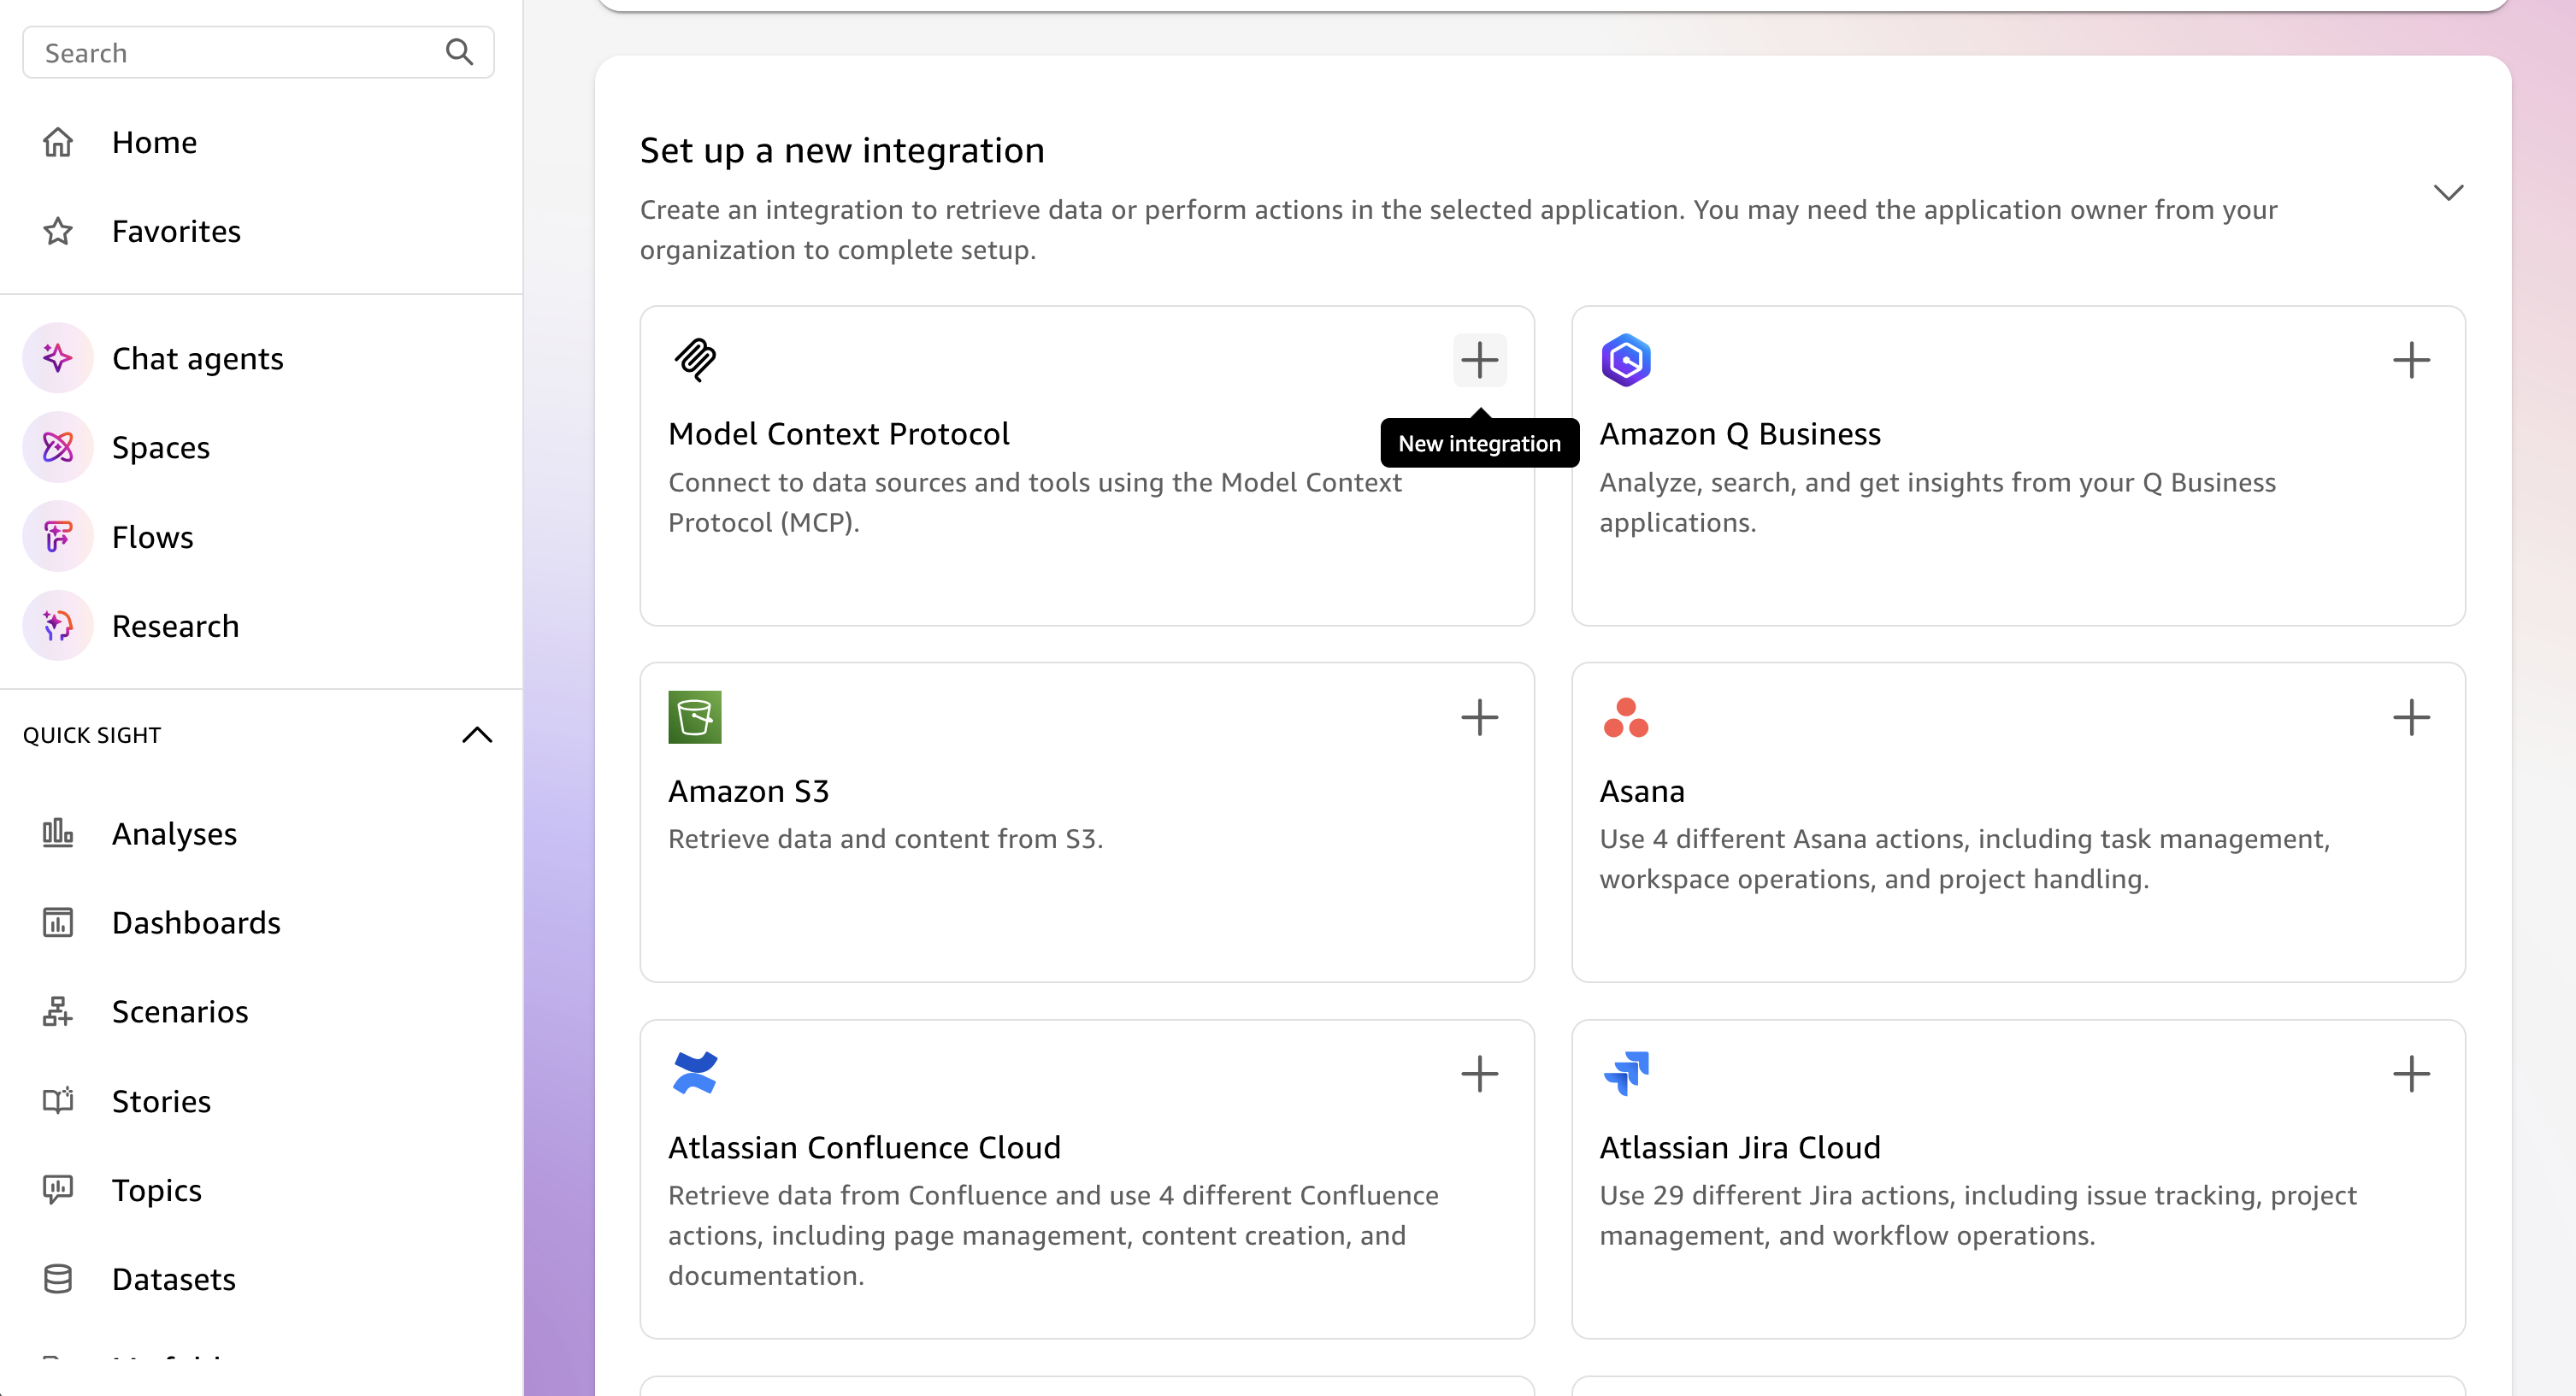Screen dimensions: 2576x1396
Task: Open Analyses from the sidebar
Action: click(174, 833)
